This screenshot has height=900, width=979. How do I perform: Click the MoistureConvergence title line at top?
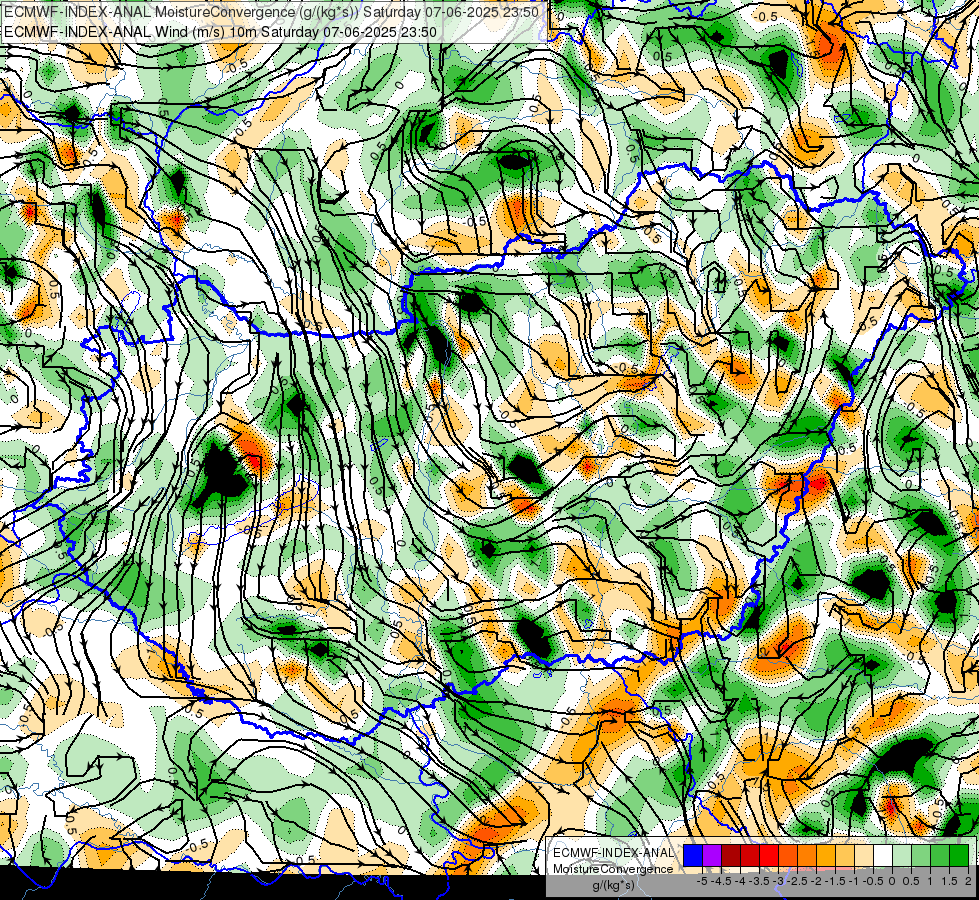pos(271,12)
